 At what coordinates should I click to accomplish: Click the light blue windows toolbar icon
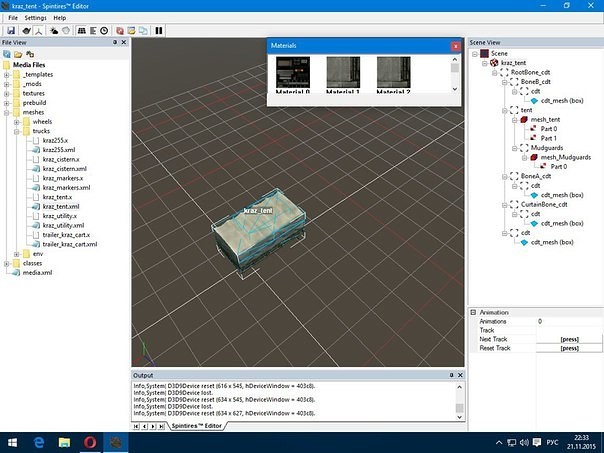pyautogui.click(x=143, y=31)
